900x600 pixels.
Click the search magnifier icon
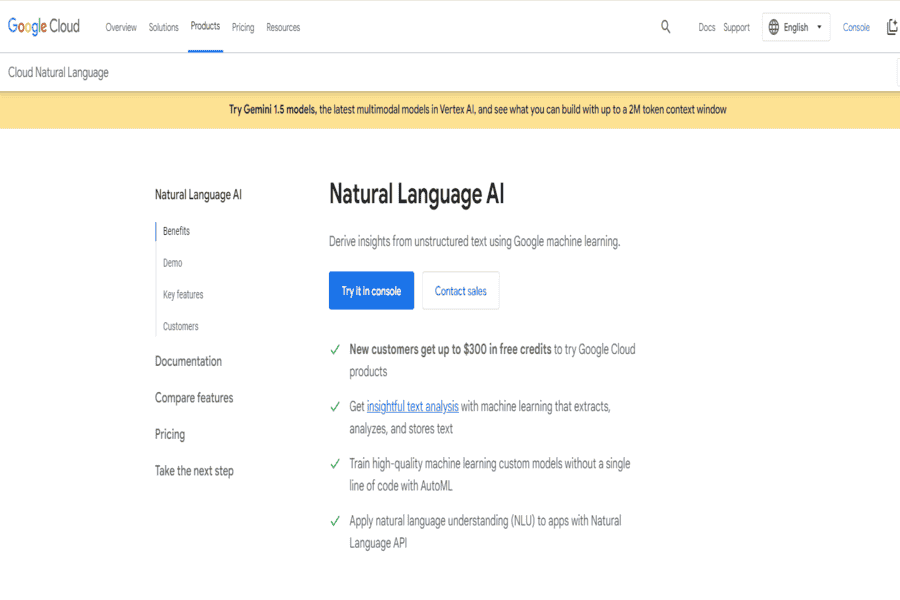tap(666, 27)
